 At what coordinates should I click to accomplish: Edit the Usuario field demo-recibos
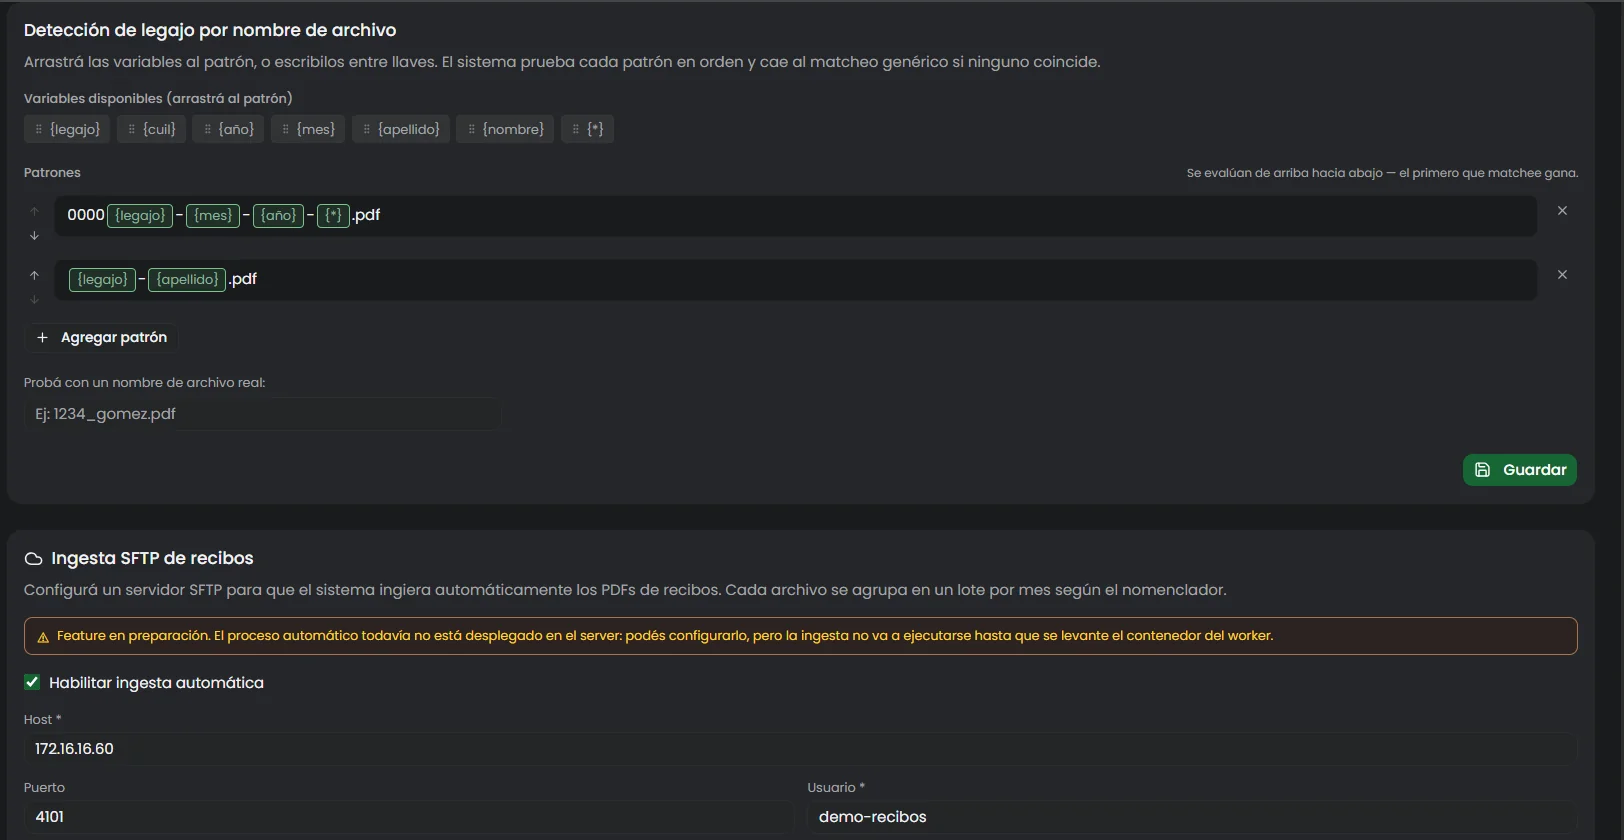(1192, 817)
